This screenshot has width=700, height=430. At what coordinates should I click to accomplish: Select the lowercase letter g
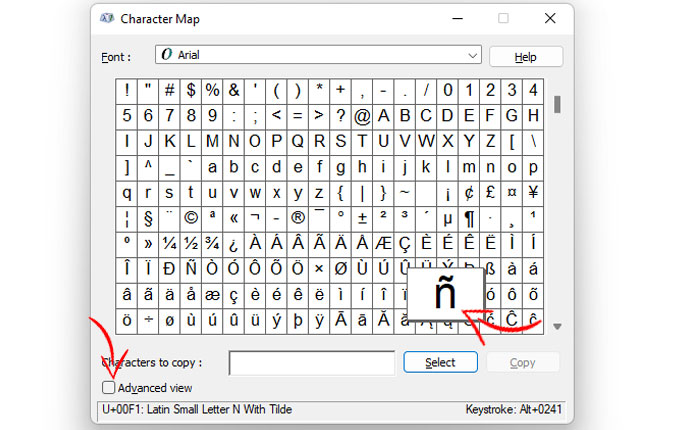[341, 168]
